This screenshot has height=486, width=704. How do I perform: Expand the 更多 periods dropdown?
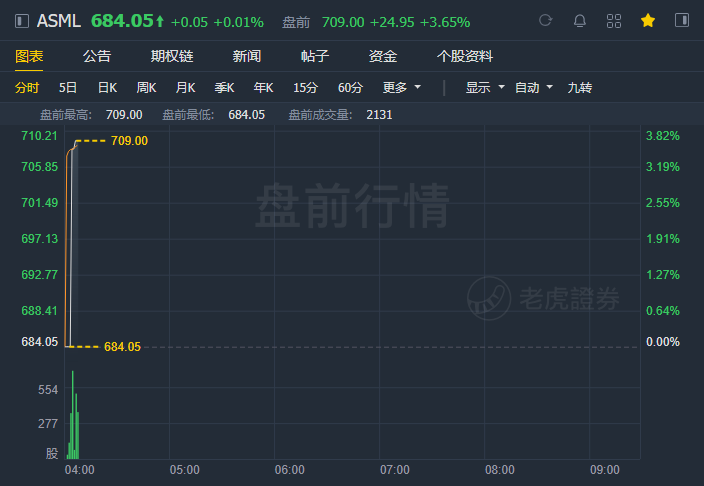tap(402, 88)
